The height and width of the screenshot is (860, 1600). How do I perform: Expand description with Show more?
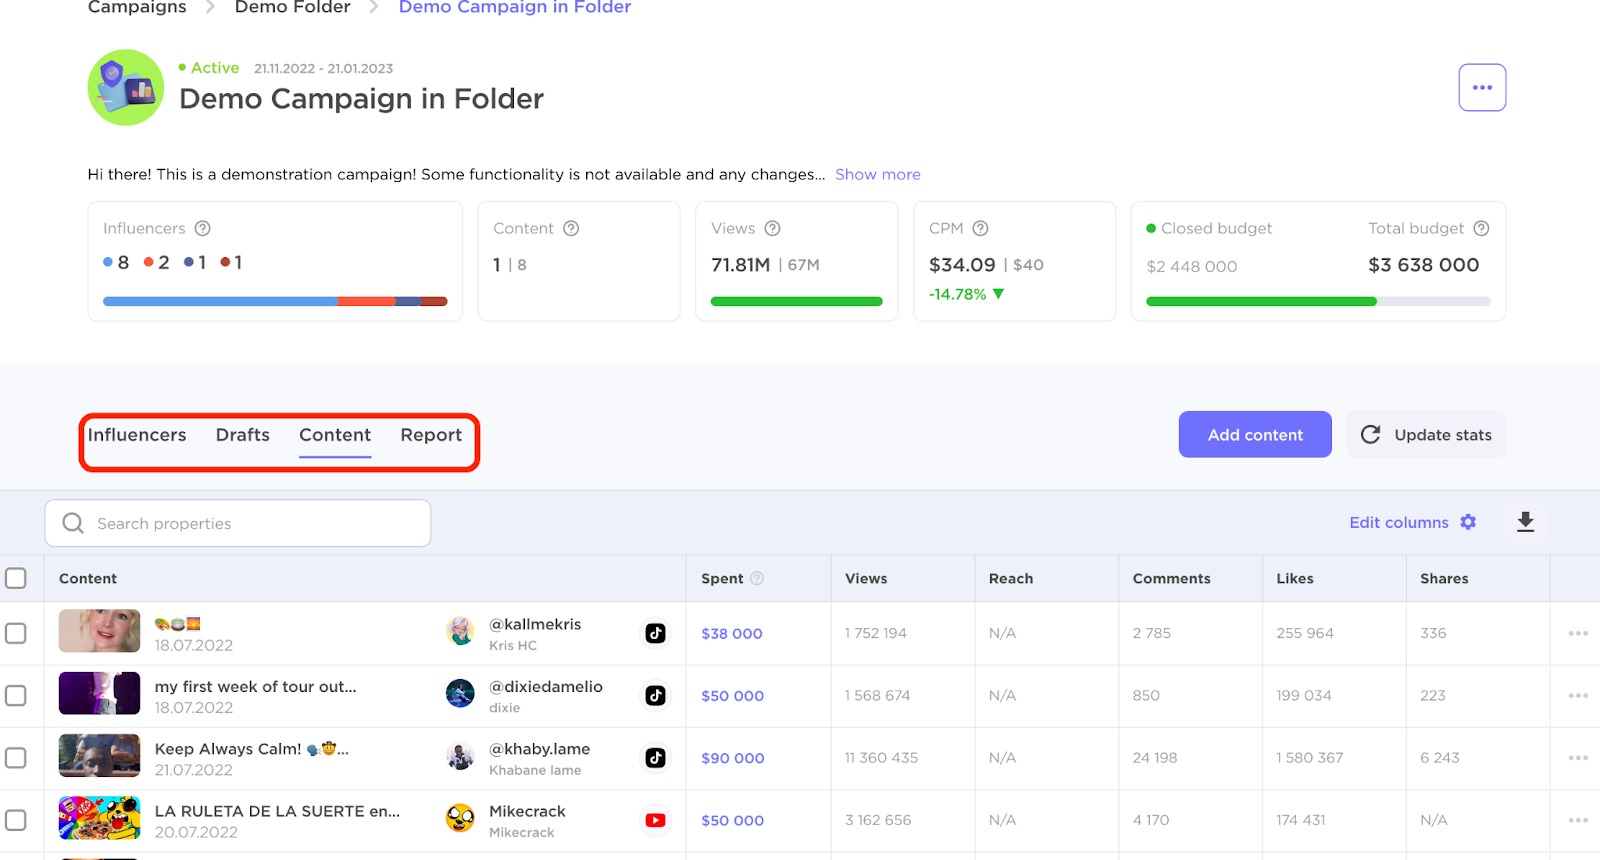pyautogui.click(x=878, y=174)
